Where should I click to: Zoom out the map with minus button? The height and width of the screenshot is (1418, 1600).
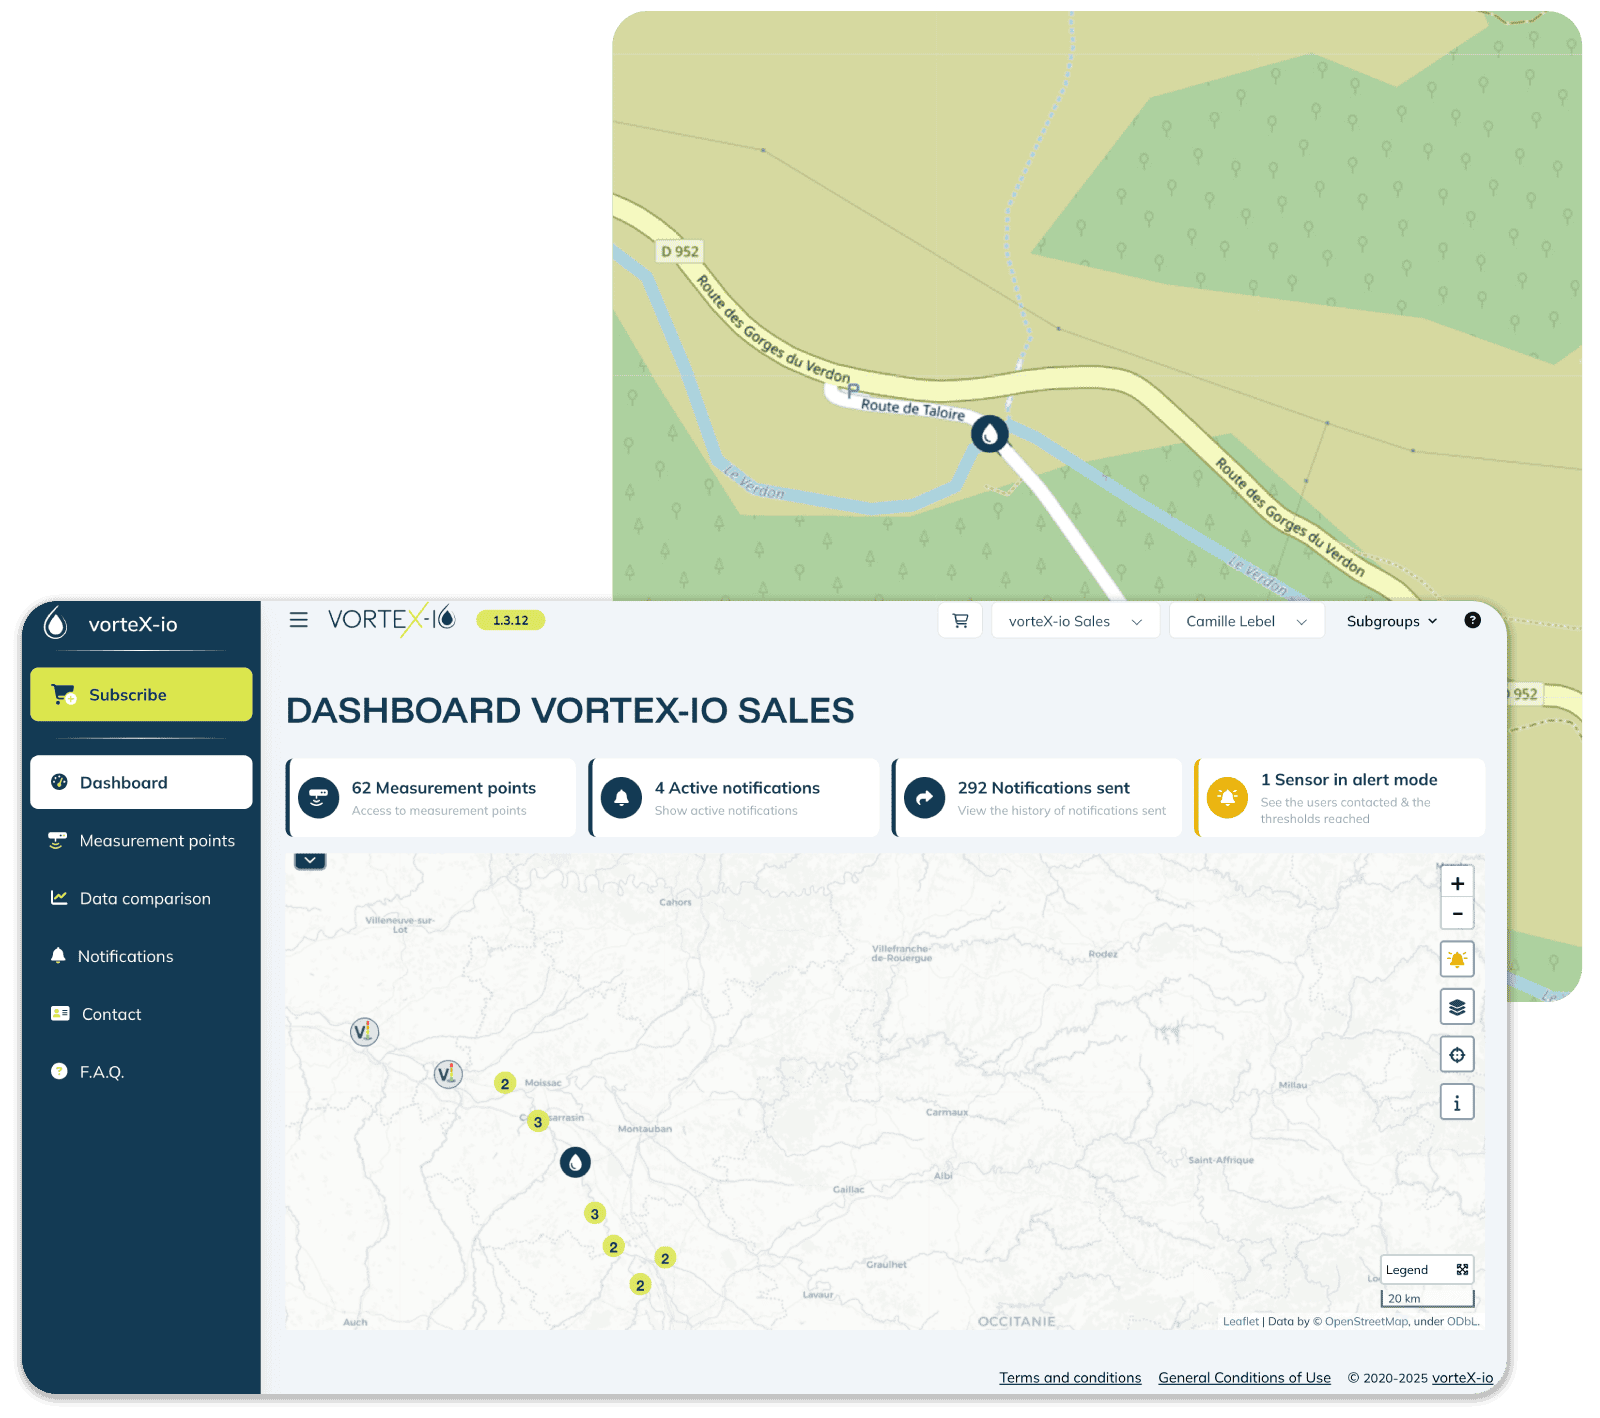pyautogui.click(x=1457, y=913)
